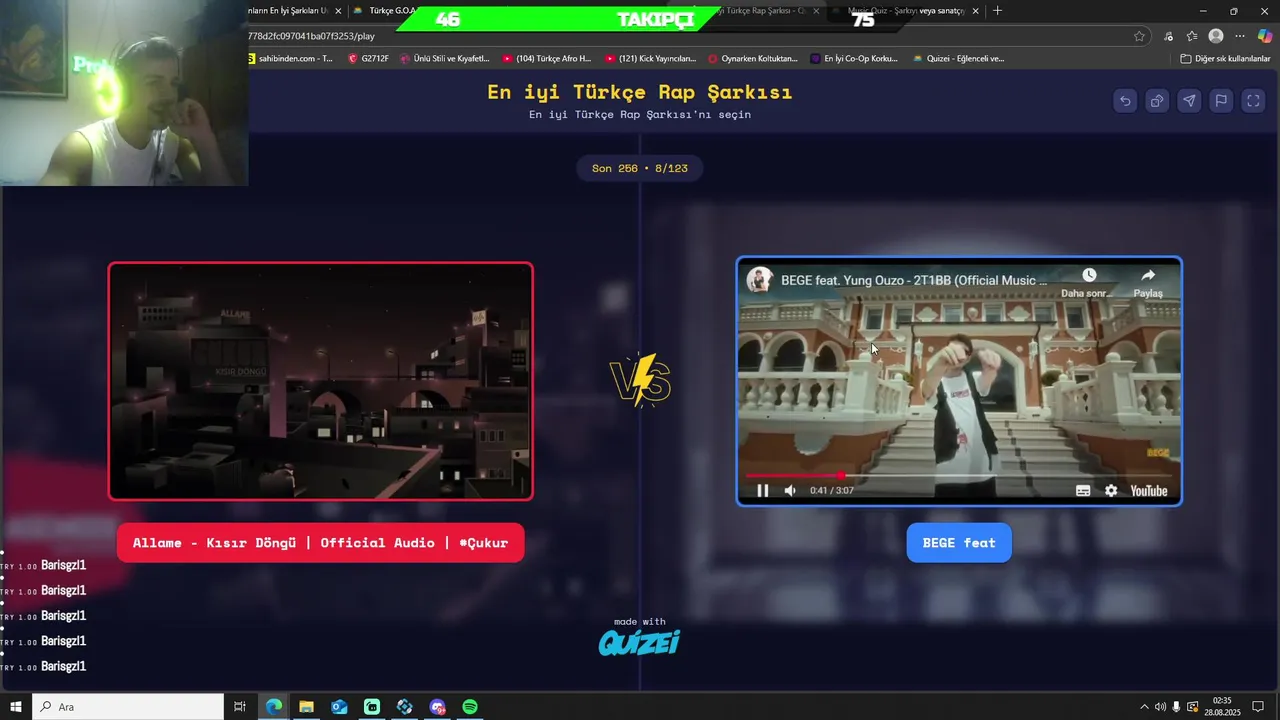Viewport: 1280px width, 720px height.
Task: Report the quiz with flag icon
Action: [1221, 101]
